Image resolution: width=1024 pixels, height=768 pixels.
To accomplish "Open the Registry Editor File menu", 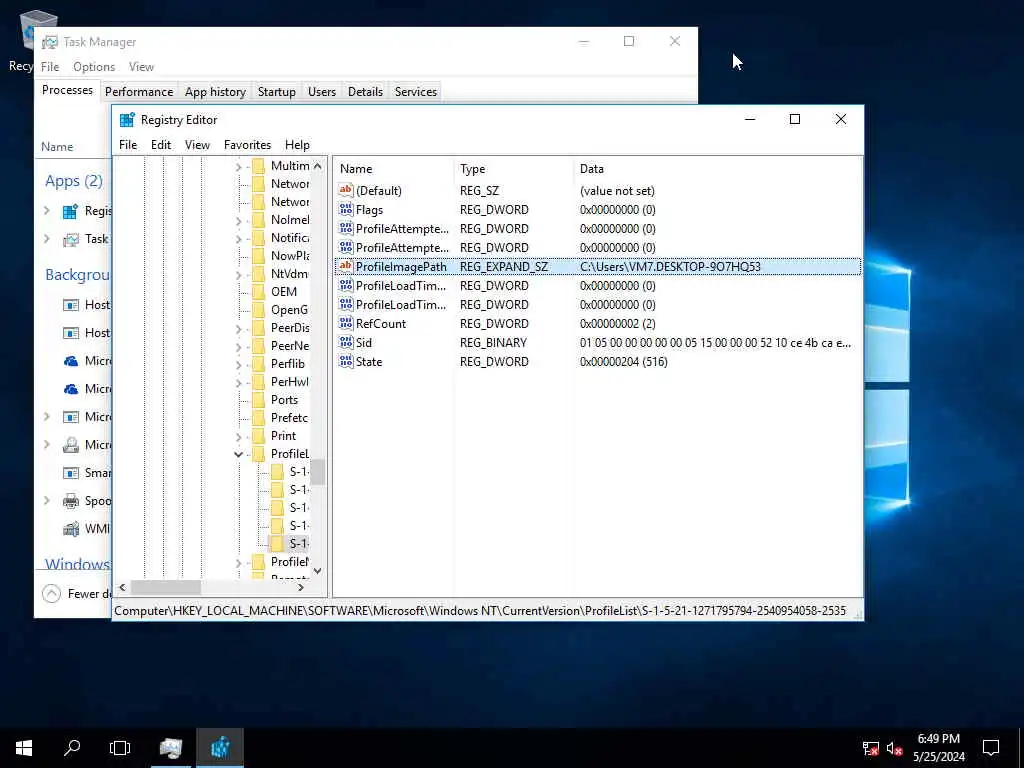I will 128,145.
